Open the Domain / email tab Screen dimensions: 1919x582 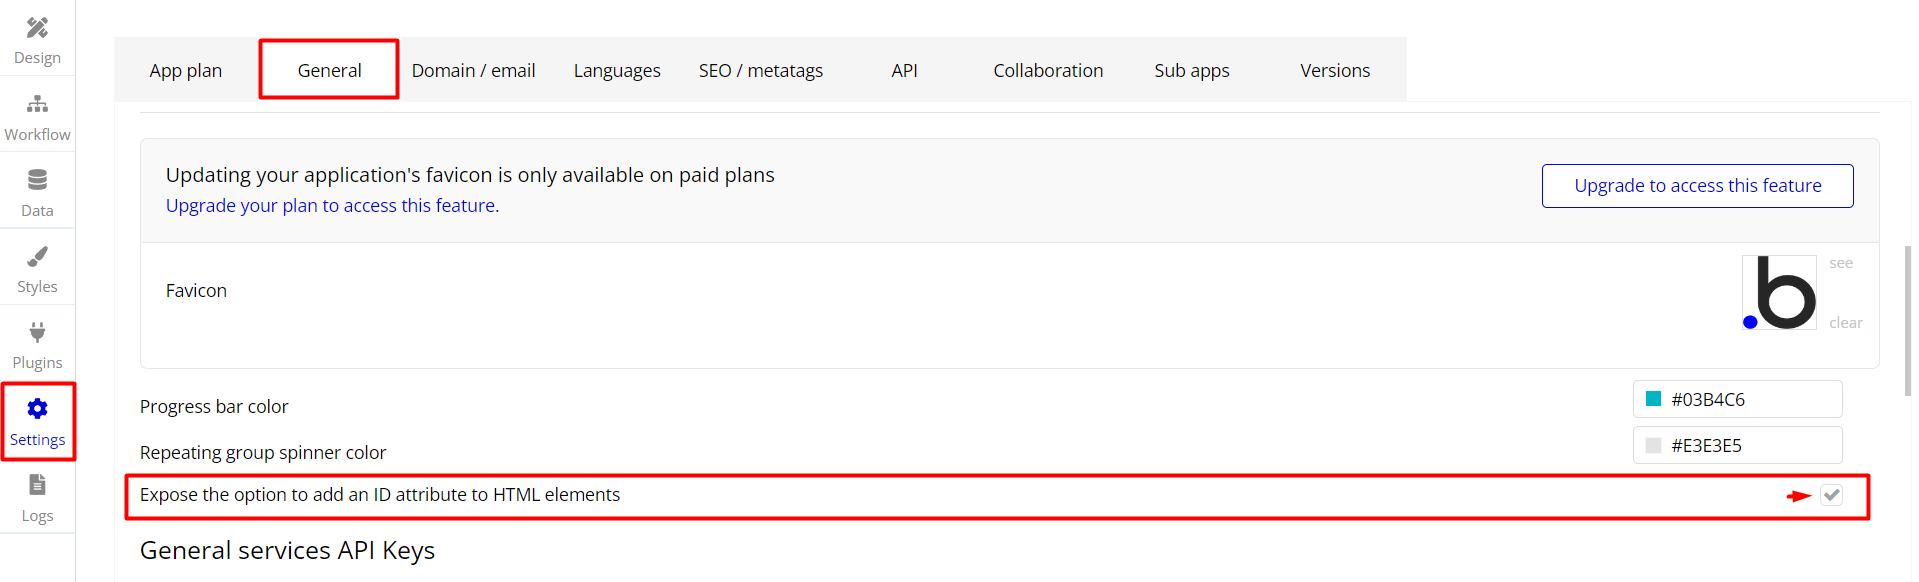pos(473,71)
